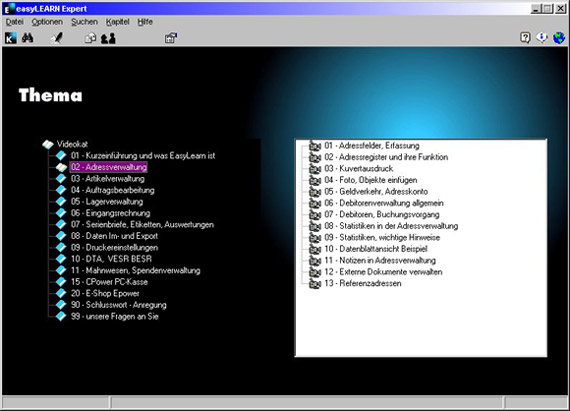570x411 pixels.
Task: Open video 03 - Kuvertausdruck
Action: click(358, 169)
